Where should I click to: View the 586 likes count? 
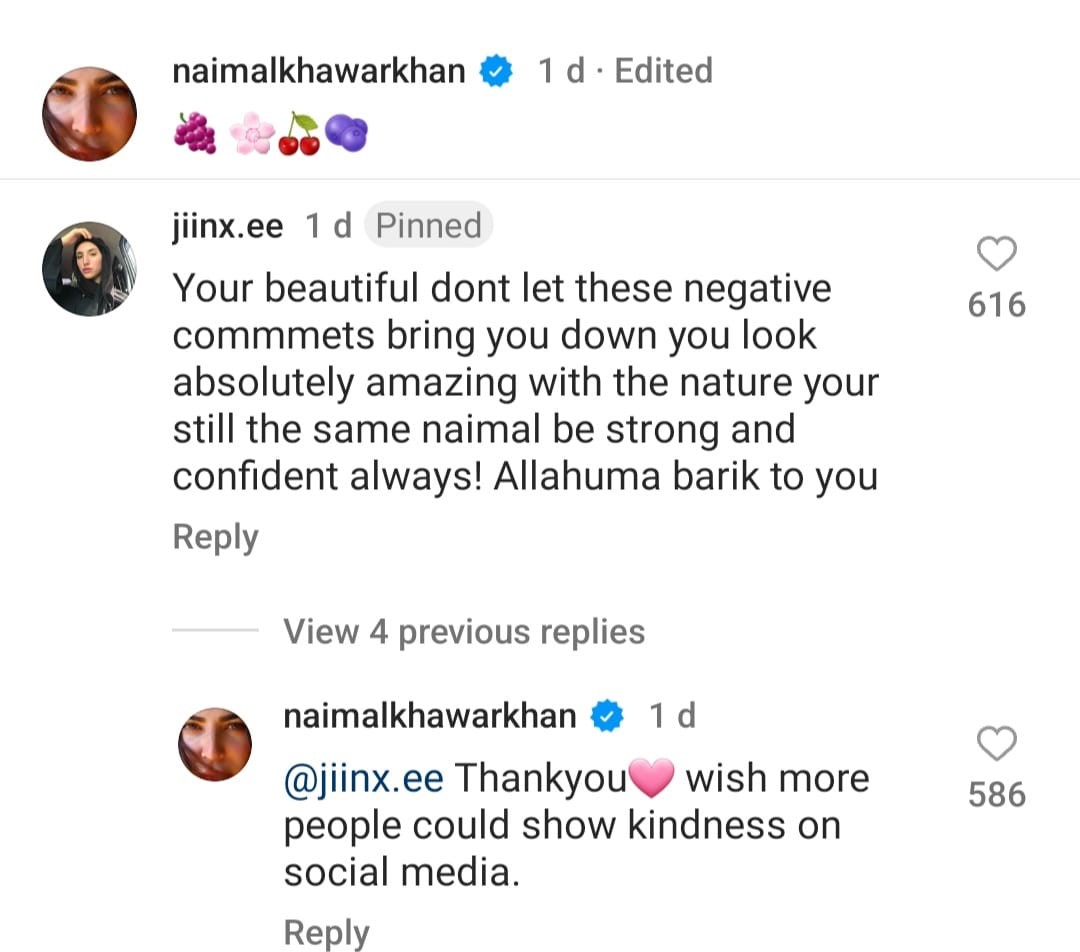pyautogui.click(x=996, y=794)
